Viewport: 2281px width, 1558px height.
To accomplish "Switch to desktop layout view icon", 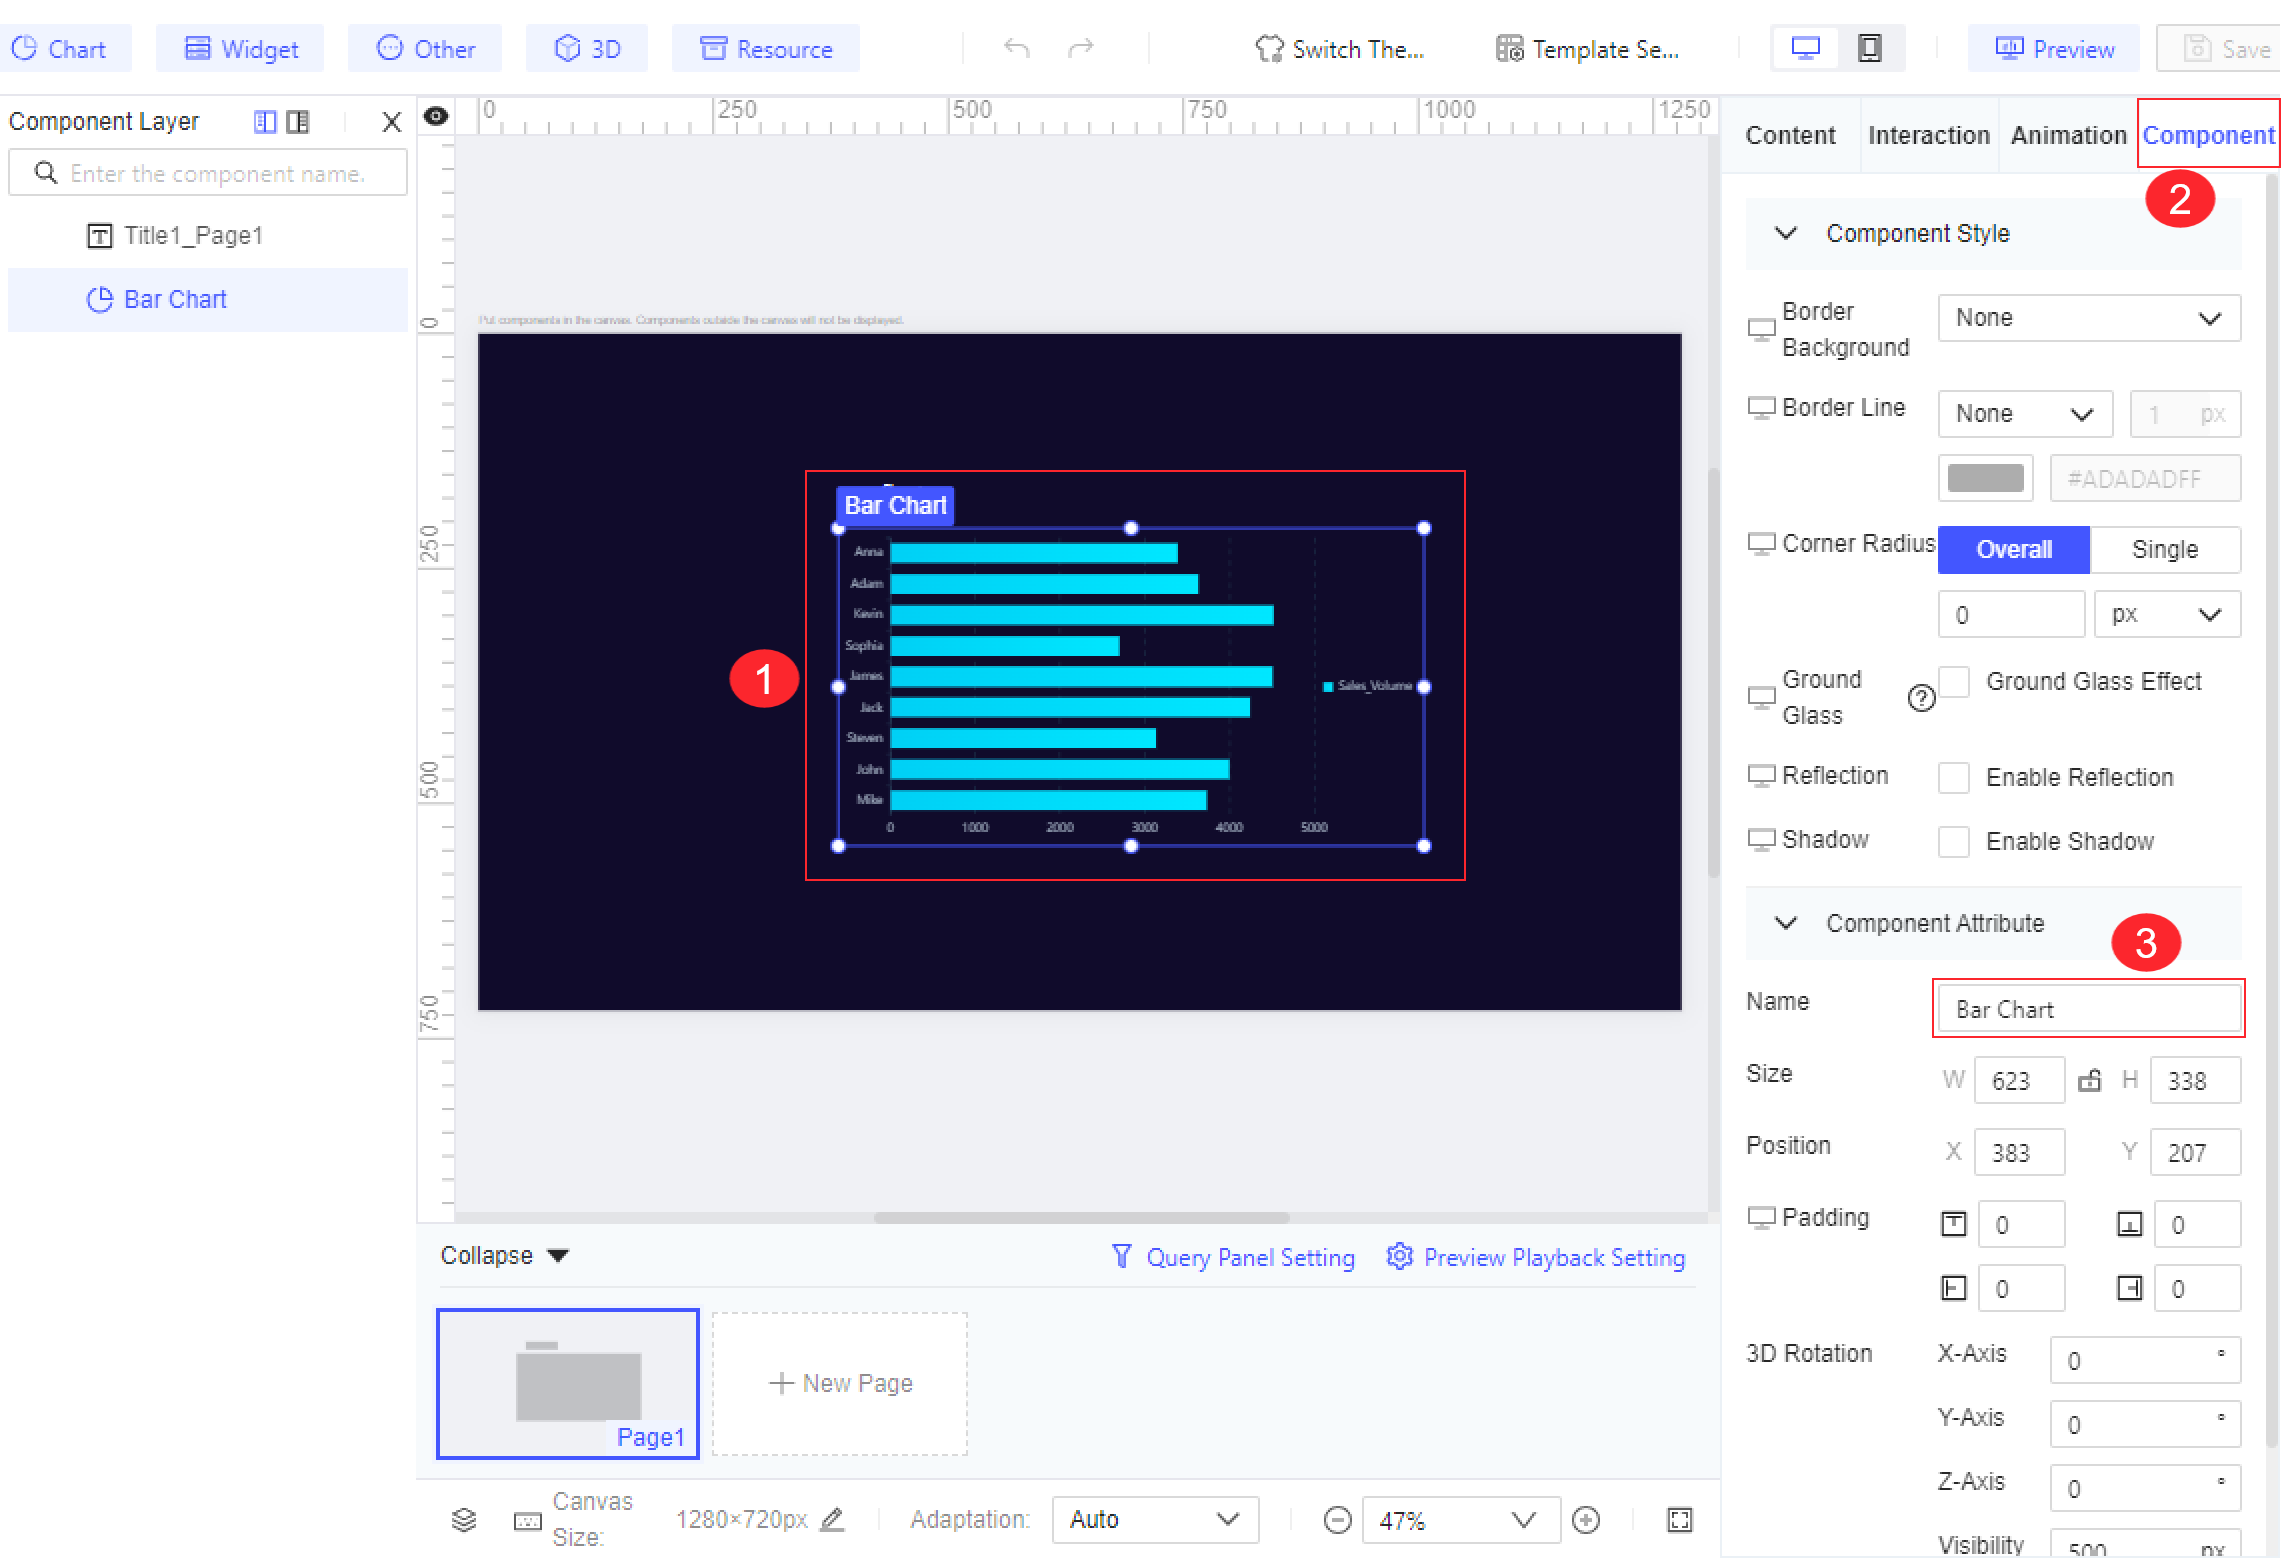I will click(x=1805, y=48).
